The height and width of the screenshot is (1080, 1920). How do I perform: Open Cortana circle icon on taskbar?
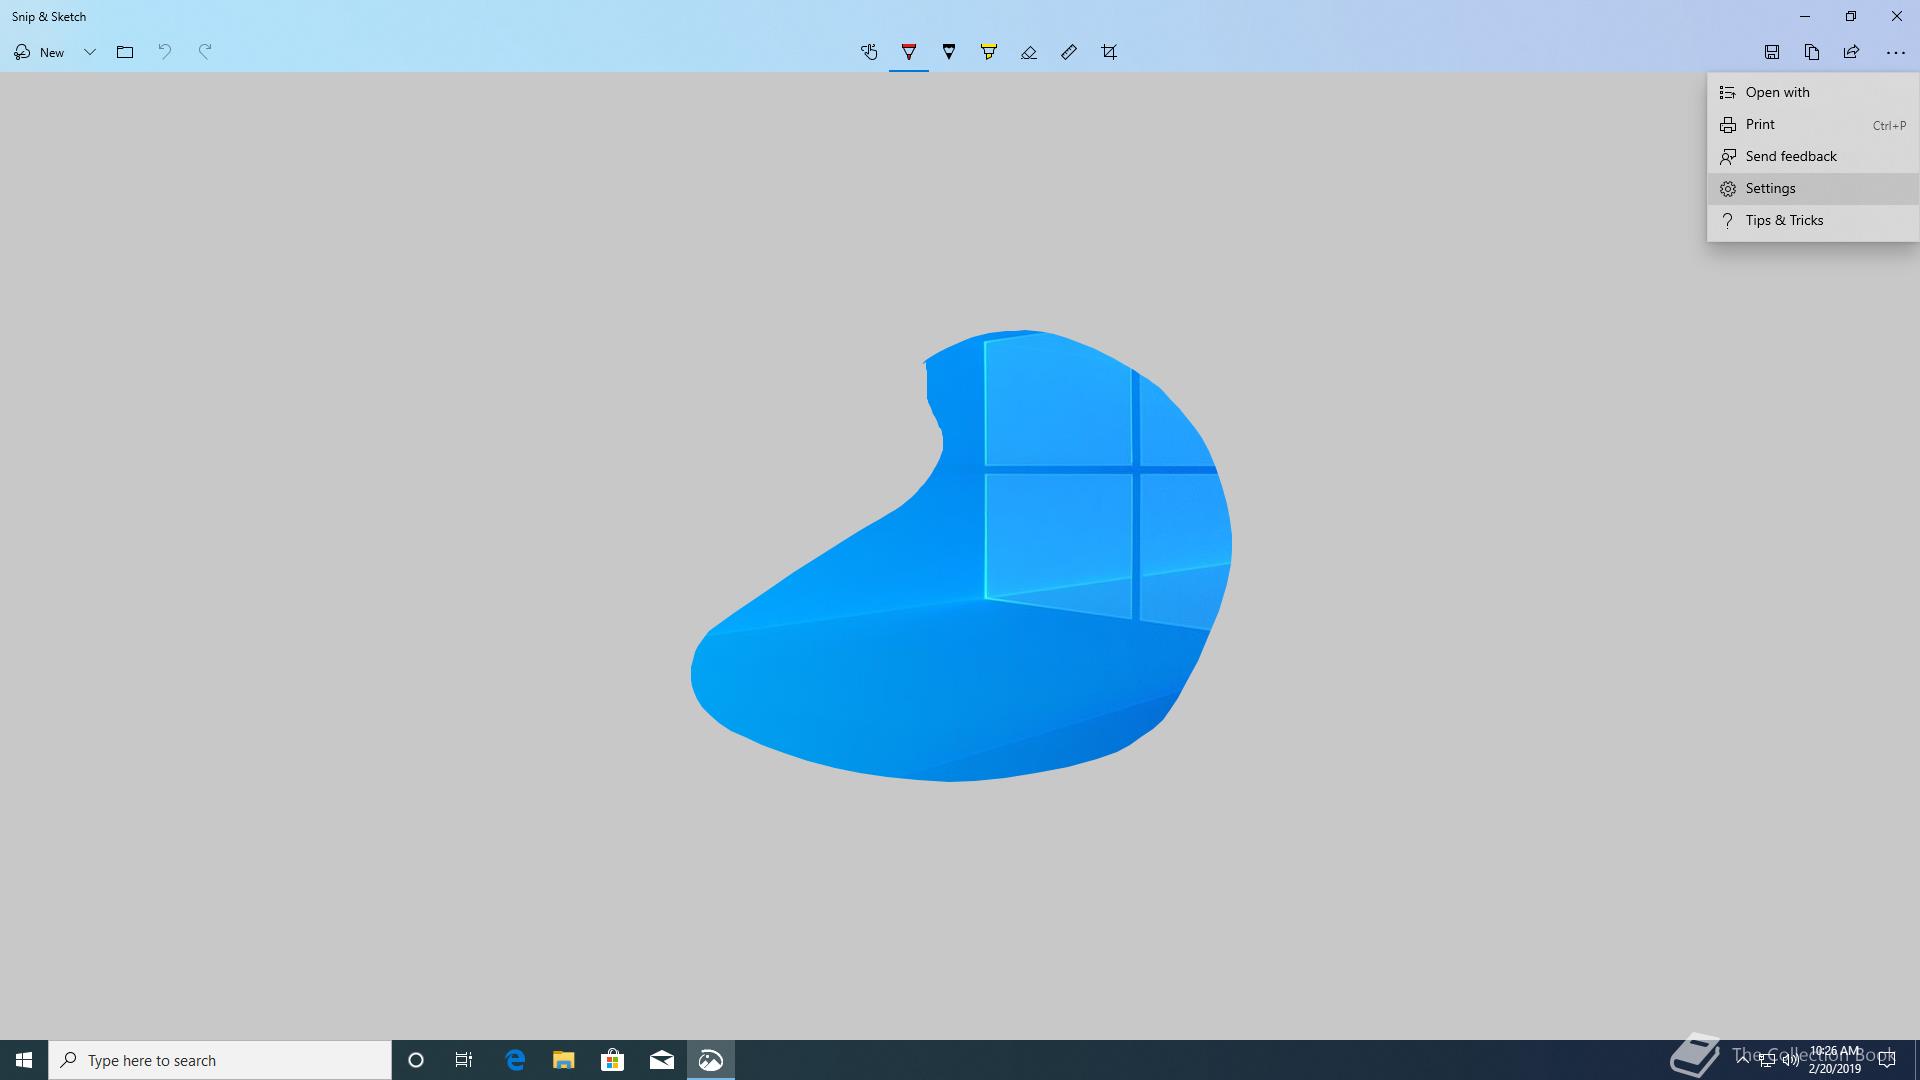coord(416,1060)
